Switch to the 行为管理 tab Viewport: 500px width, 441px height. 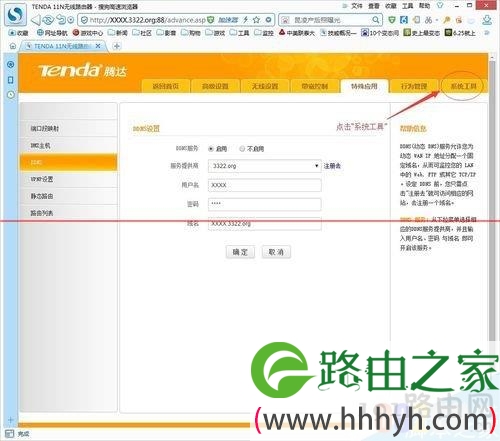[414, 86]
